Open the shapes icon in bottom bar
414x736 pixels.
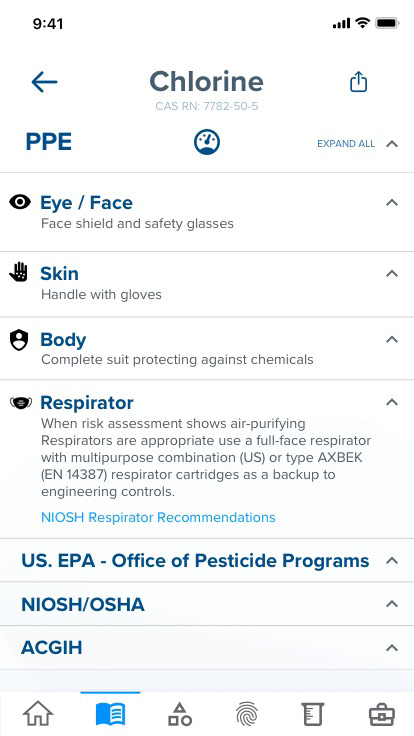pyautogui.click(x=179, y=714)
